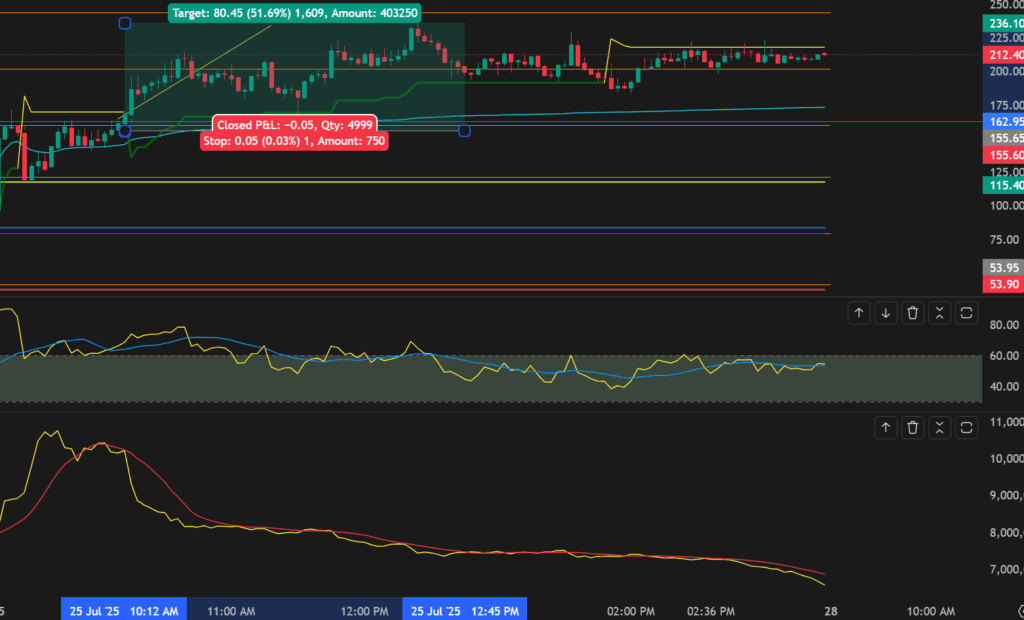The width and height of the screenshot is (1024, 620).
Task: Select the green Target 80.45 label
Action: click(295, 13)
